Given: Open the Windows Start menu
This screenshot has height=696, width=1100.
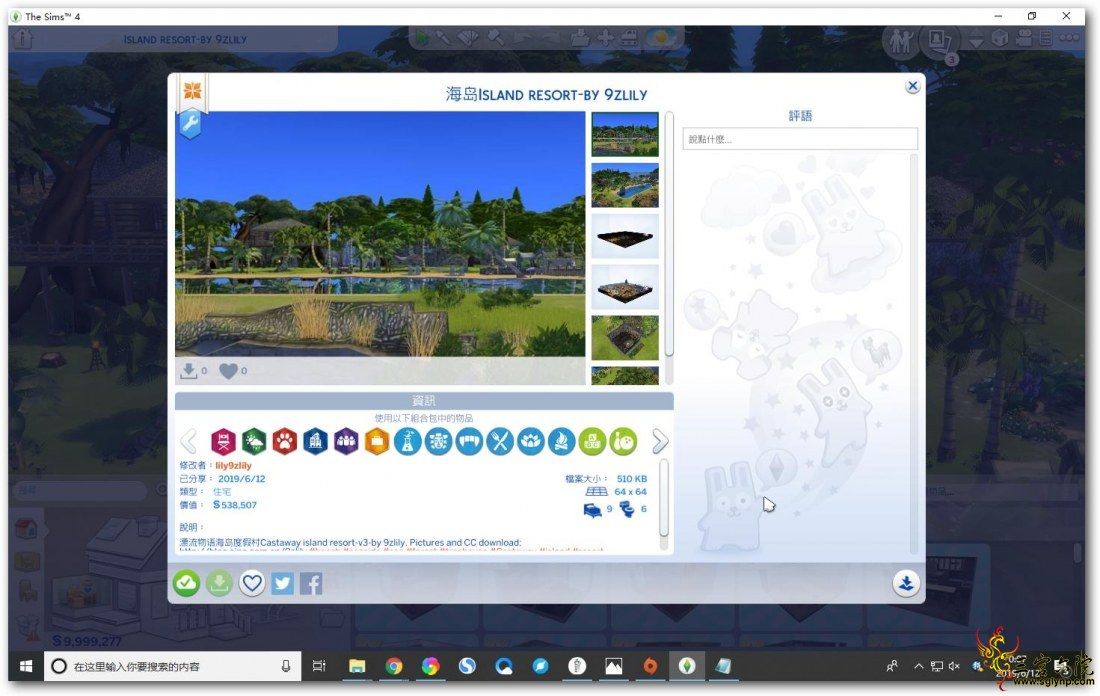Looking at the screenshot, I should pyautogui.click(x=26, y=667).
